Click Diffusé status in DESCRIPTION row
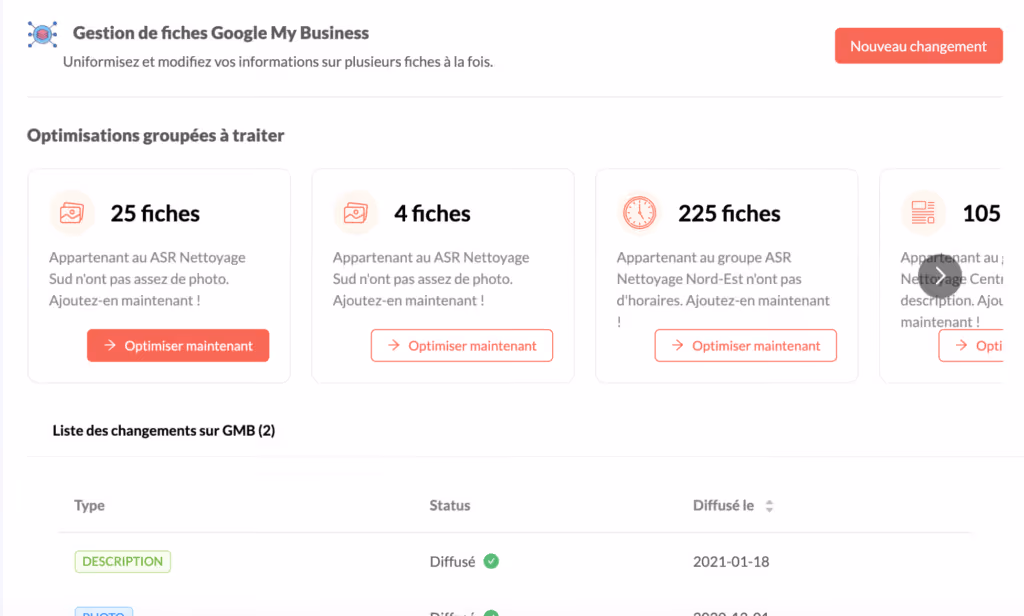This screenshot has height=616, width=1024. pos(453,562)
